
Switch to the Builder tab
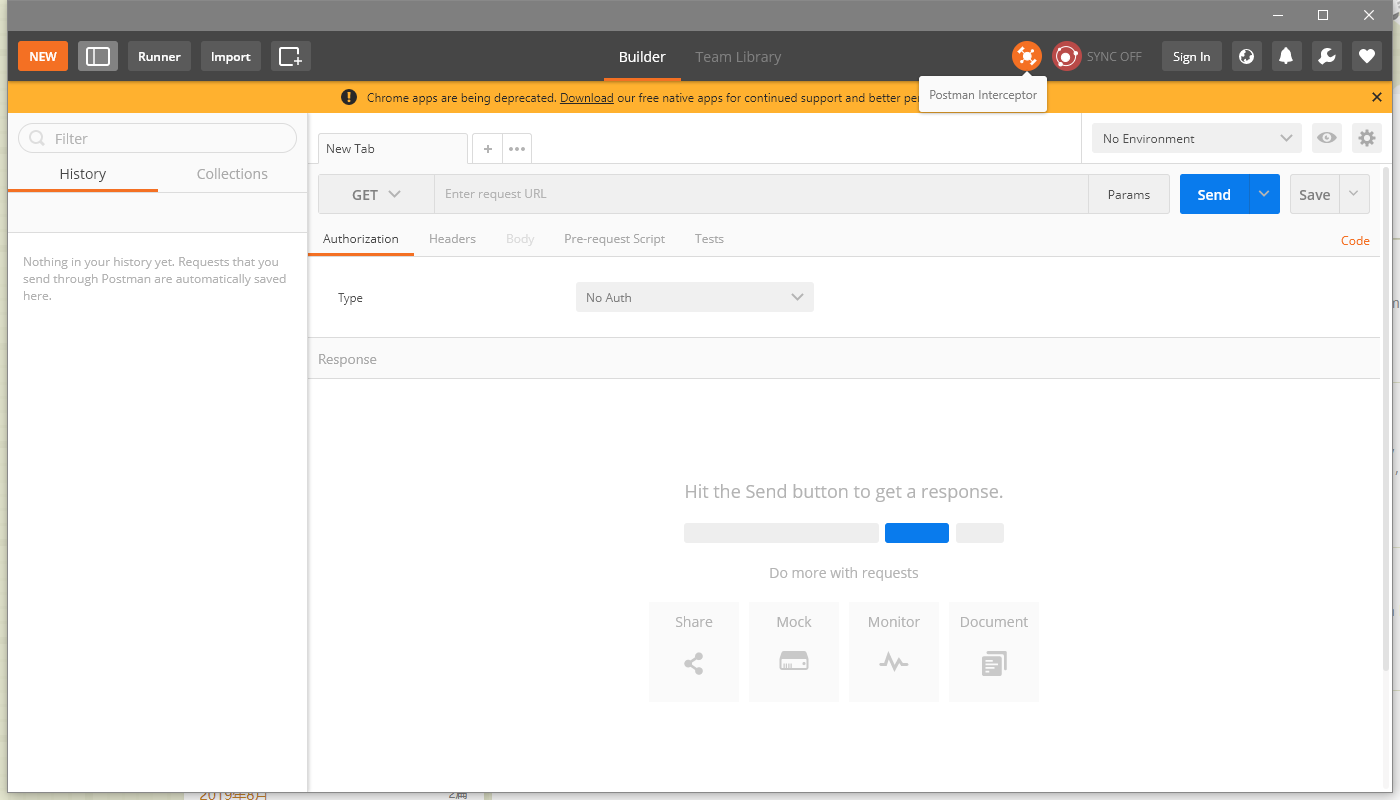(x=642, y=57)
